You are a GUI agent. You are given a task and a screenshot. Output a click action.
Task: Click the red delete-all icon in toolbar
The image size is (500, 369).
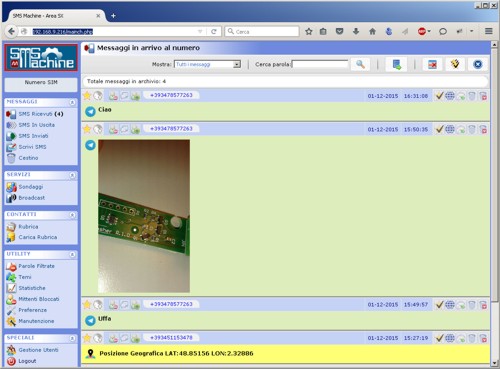432,64
